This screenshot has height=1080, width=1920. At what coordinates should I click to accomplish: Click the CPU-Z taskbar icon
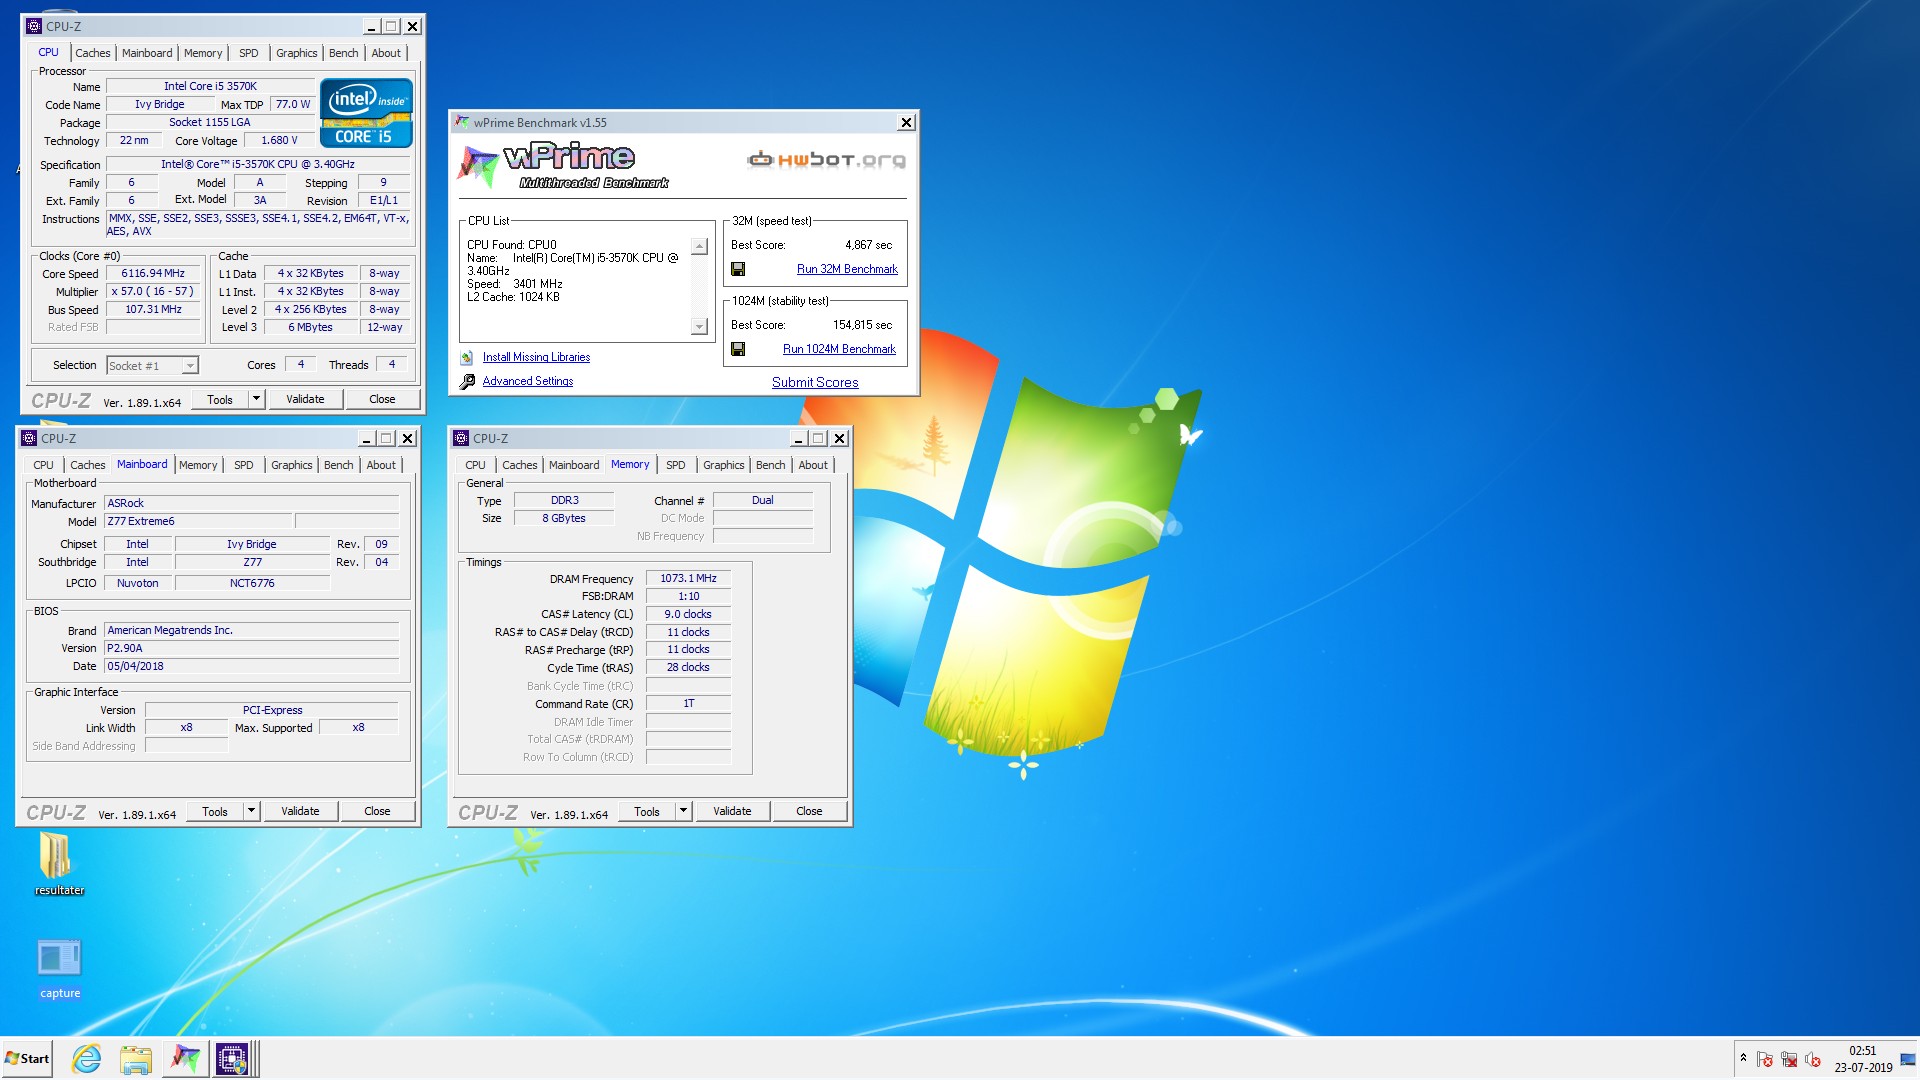click(232, 1058)
